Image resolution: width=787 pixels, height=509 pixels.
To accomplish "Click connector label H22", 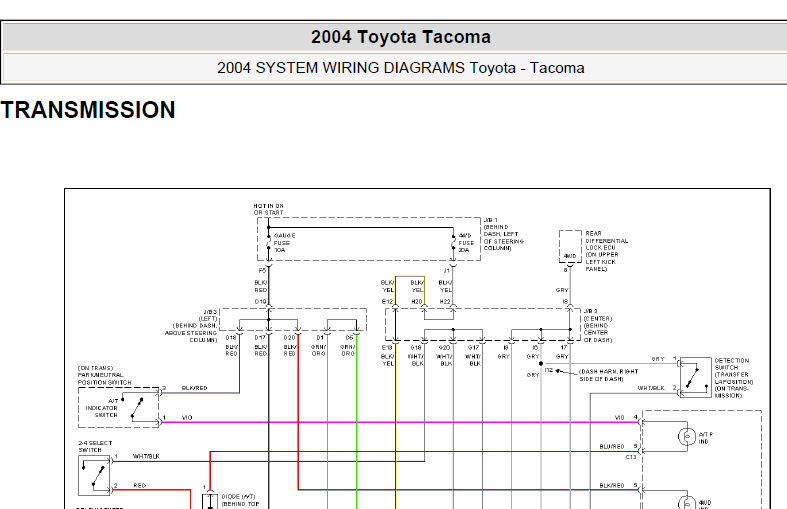I will [x=445, y=302].
